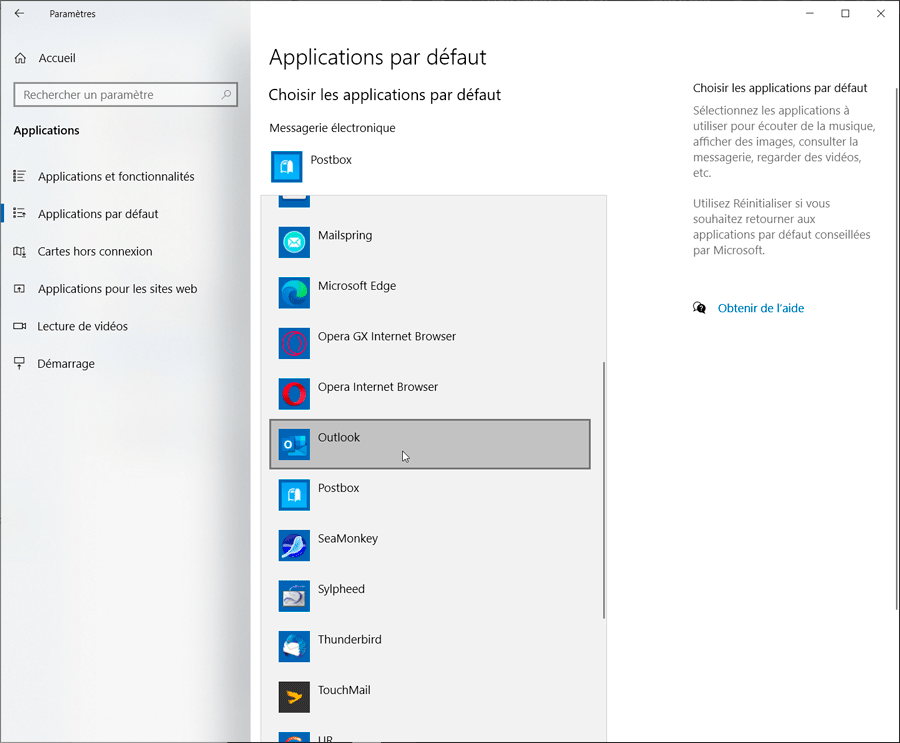Image resolution: width=900 pixels, height=743 pixels.
Task: Choose the Sylpheed icon
Action: (294, 596)
